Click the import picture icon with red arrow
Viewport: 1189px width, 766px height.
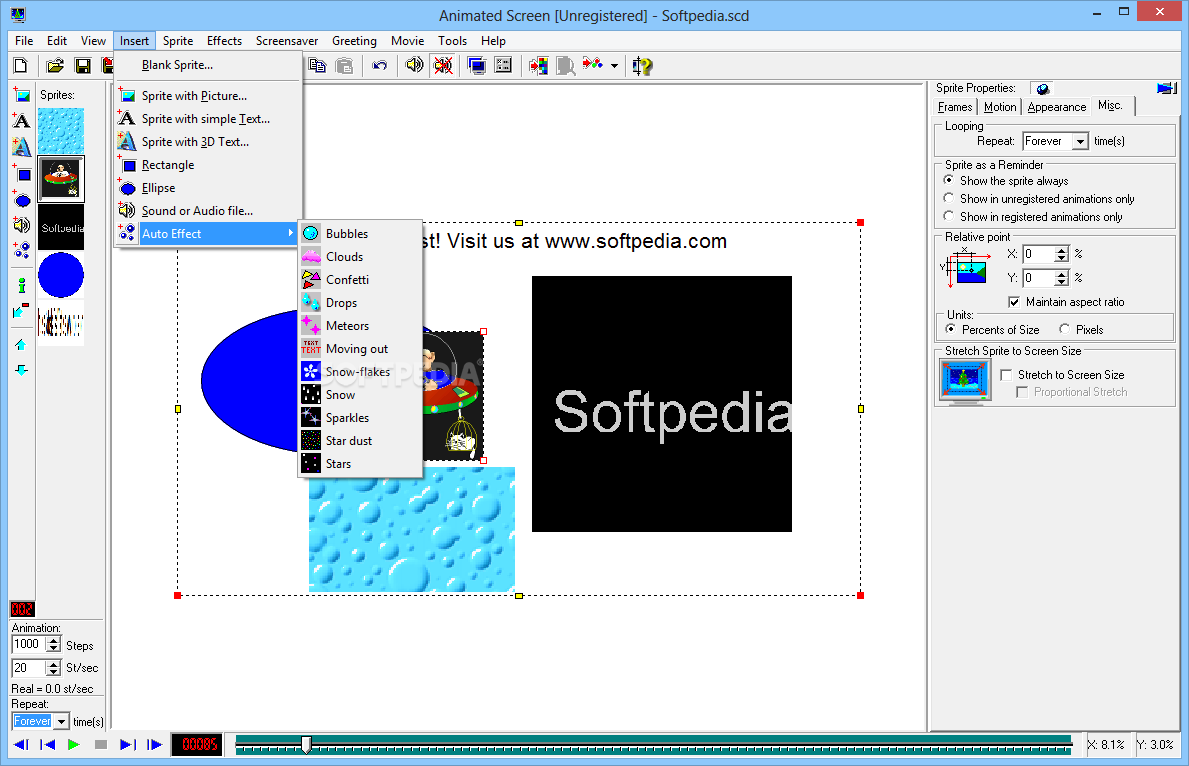click(538, 66)
